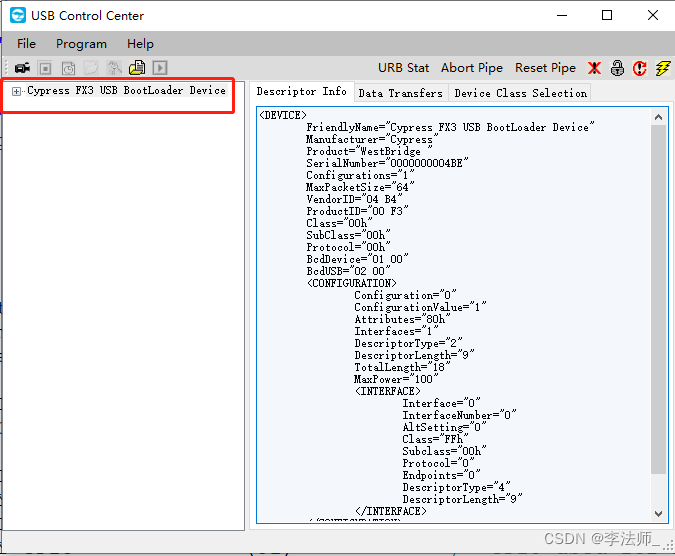
Task: Switch to the Descriptor Info tab
Action: (301, 92)
